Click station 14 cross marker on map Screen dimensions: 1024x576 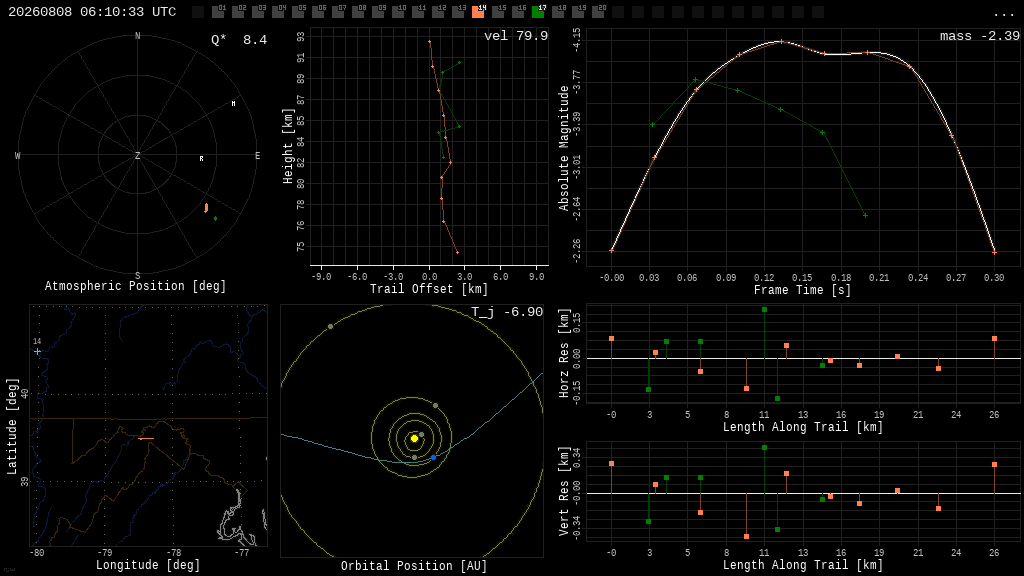pyautogui.click(x=37, y=351)
